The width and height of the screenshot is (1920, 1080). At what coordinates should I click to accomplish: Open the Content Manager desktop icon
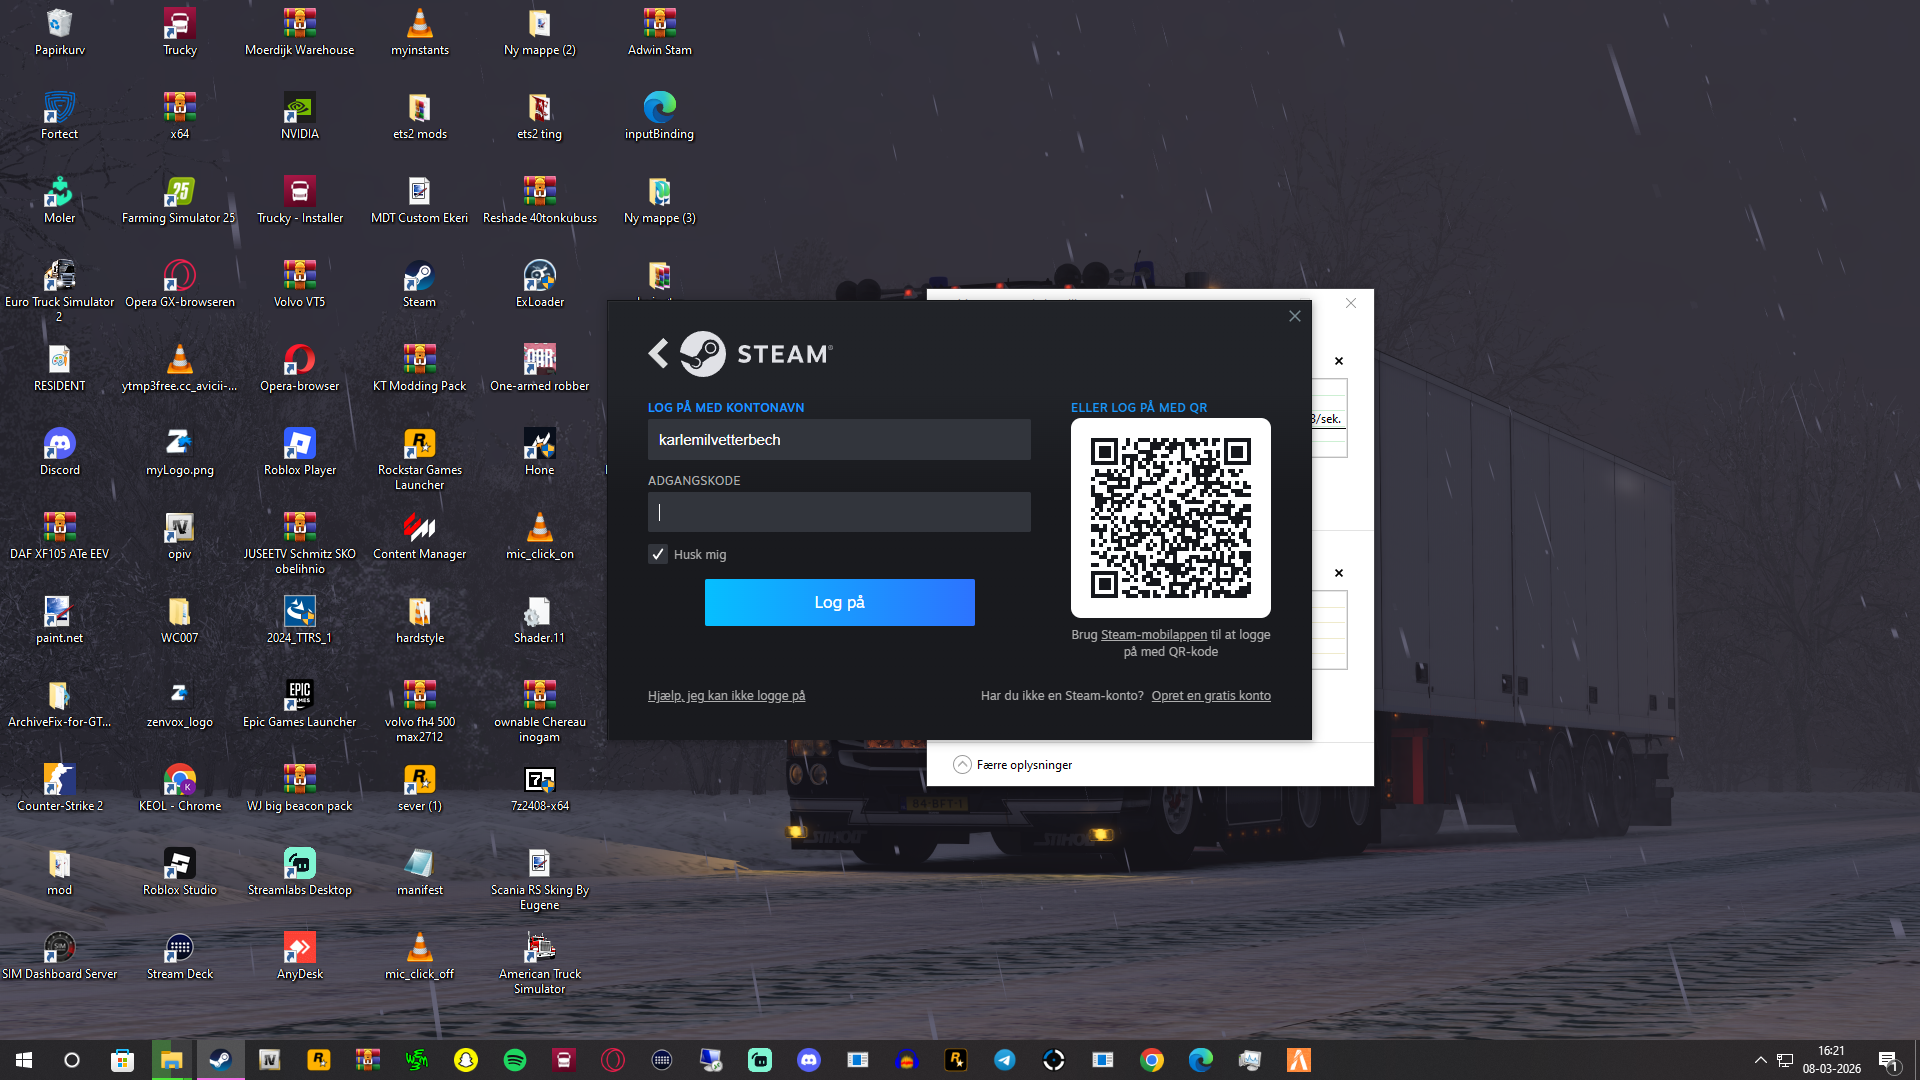419,528
